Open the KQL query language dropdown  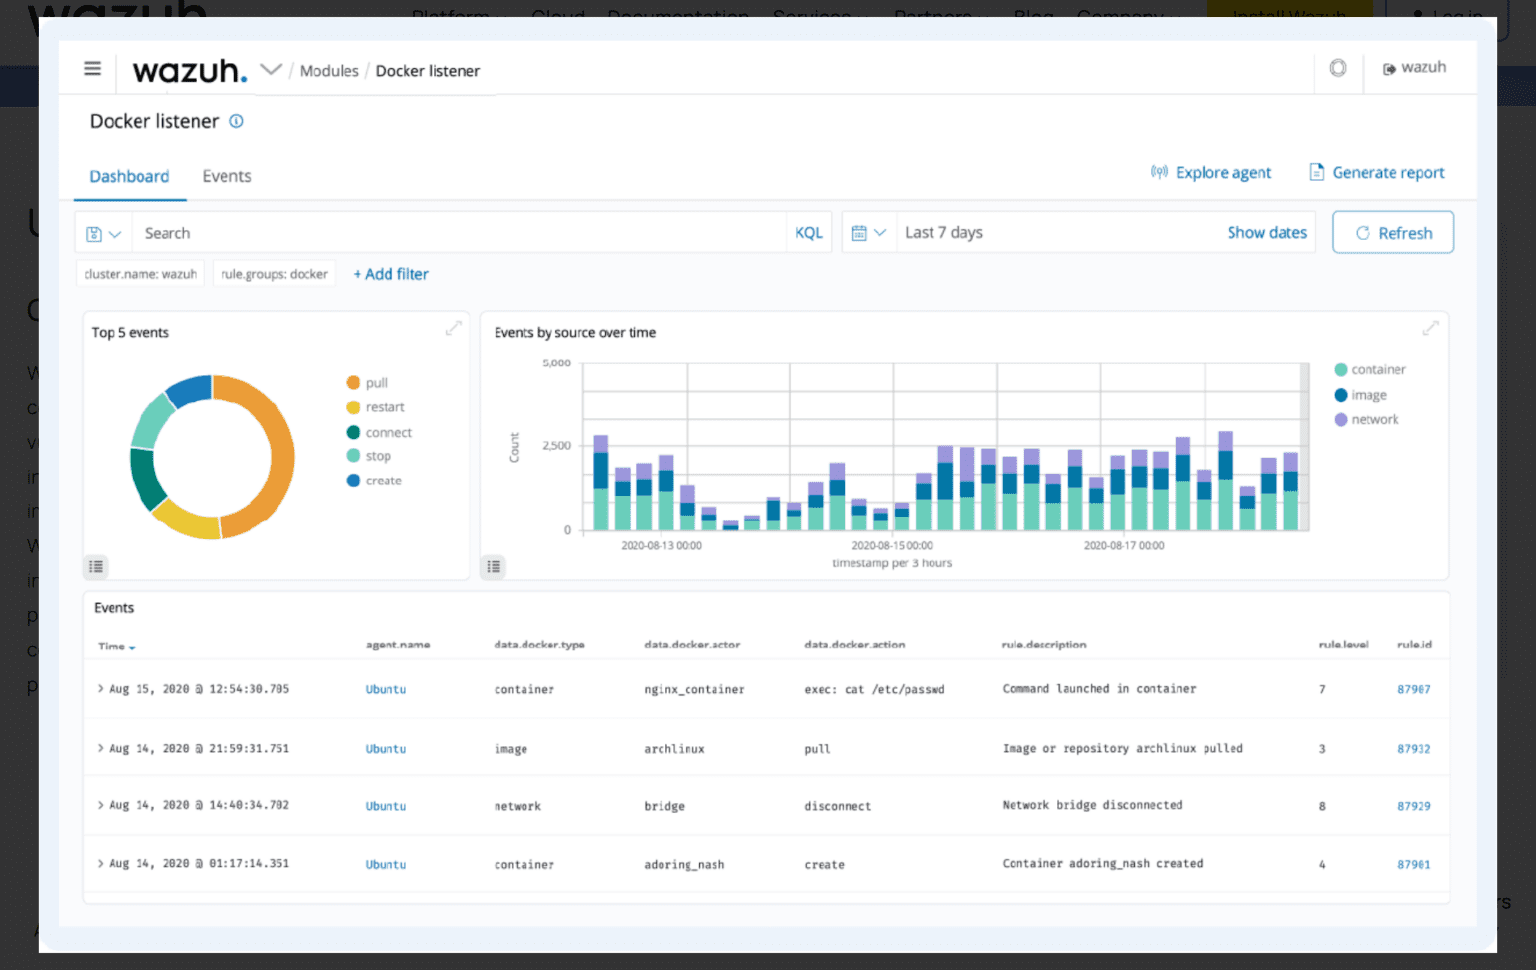809,232
